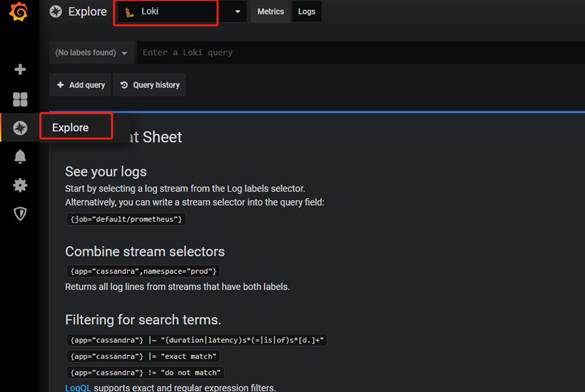Screen dimensions: 585x392
Task: Expand the data source dropdown arrow
Action: coord(237,12)
